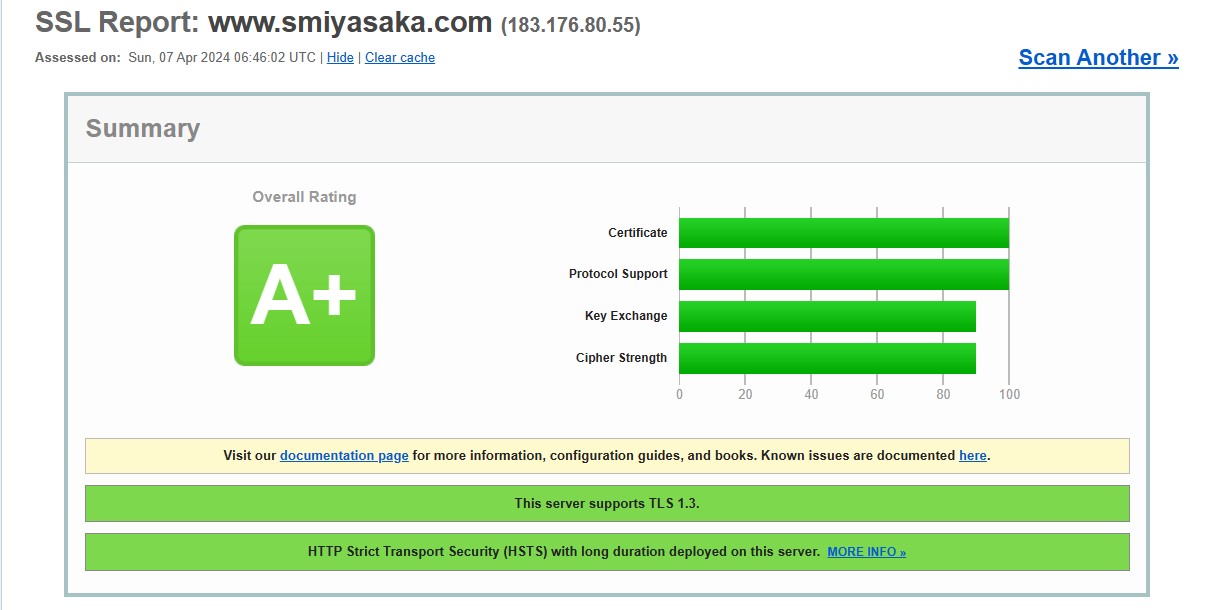Click the Certificate score bar
This screenshot has width=1208, height=610.
pyautogui.click(x=844, y=233)
